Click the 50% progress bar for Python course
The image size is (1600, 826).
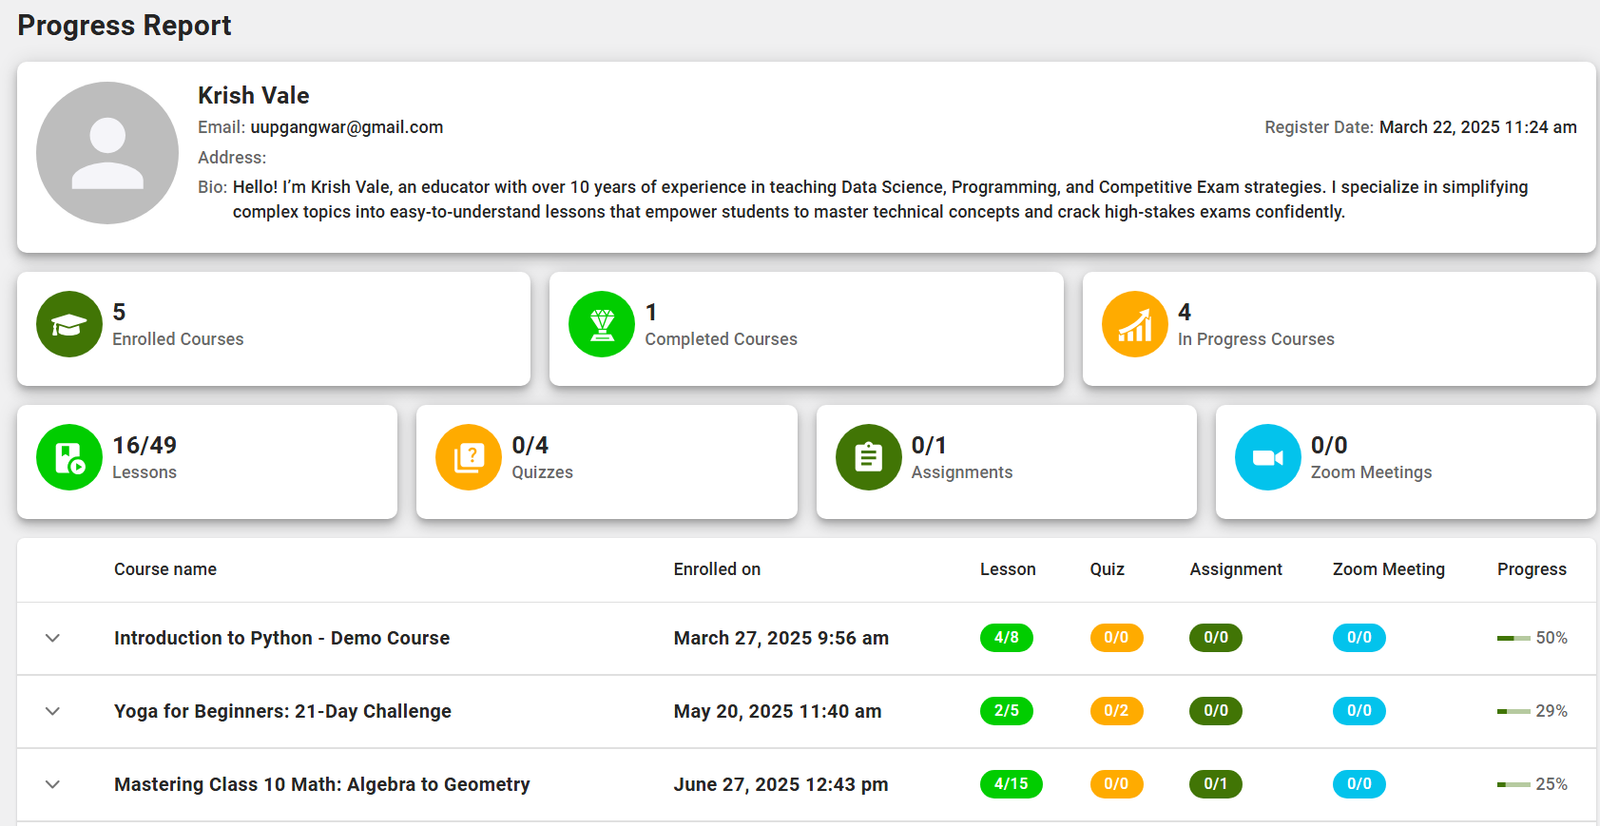coord(1513,638)
